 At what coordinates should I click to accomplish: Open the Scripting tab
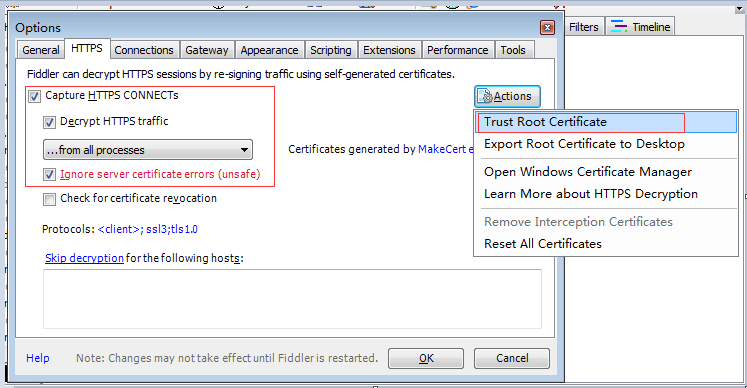[331, 50]
